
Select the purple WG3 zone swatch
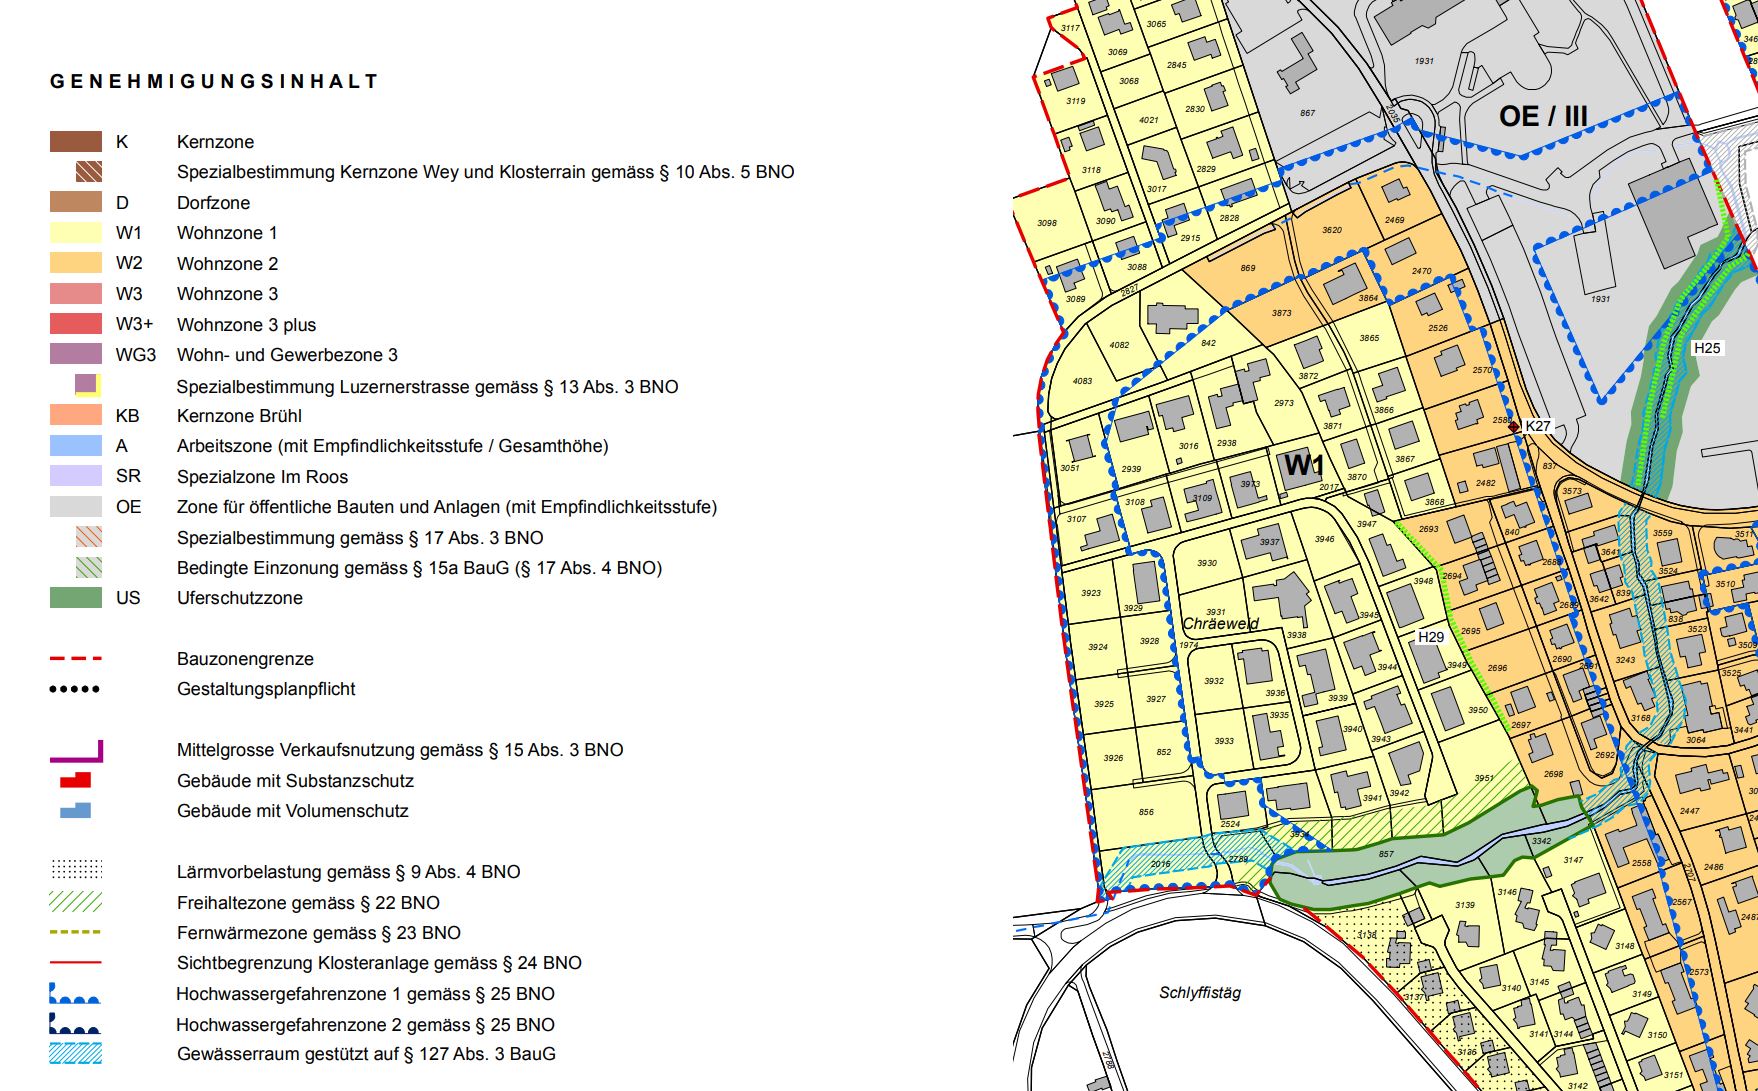point(76,354)
